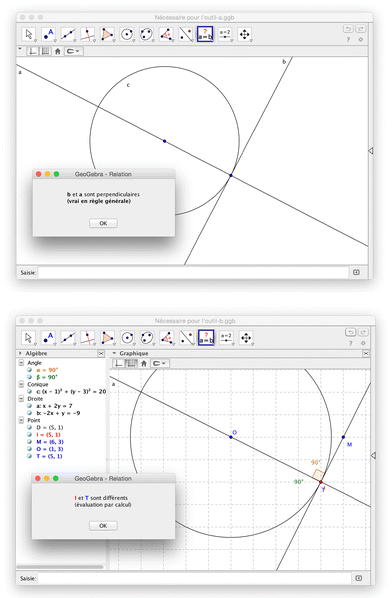The width and height of the screenshot is (392, 598).
Task: Activate the Slider tool in upper toolbar
Action: point(225,34)
